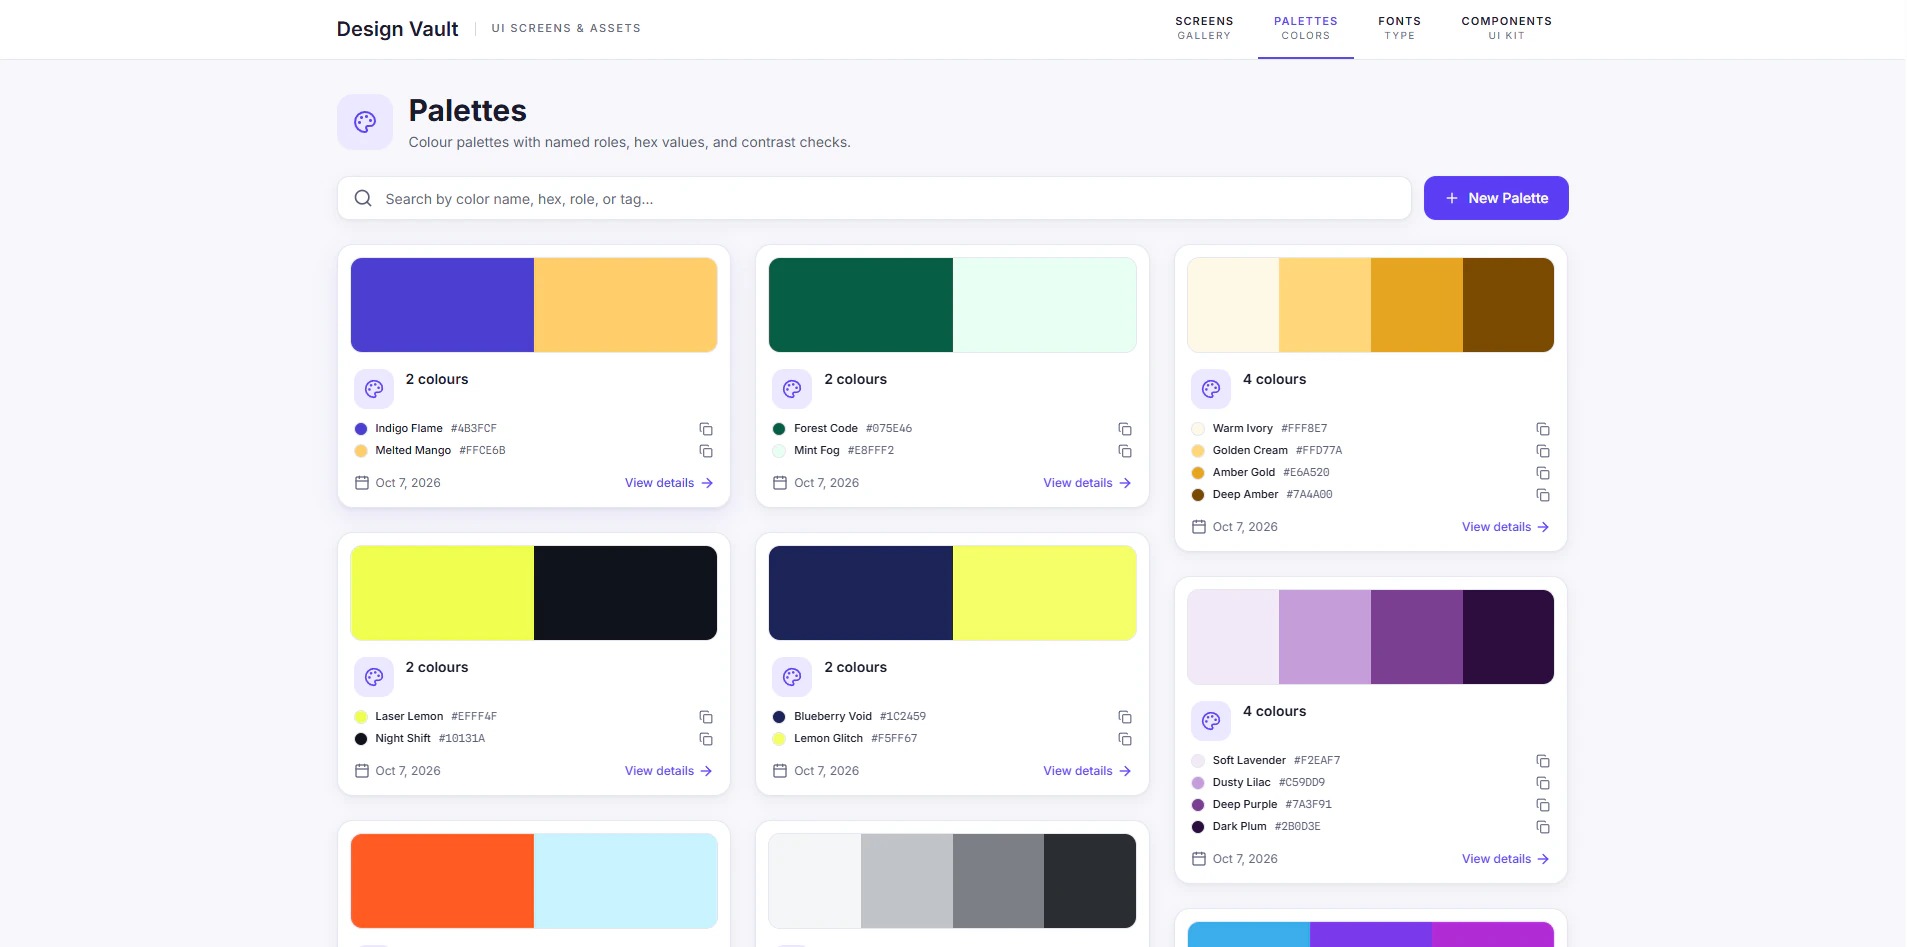Copy the Dusty Lilac hex value
The width and height of the screenshot is (1907, 947).
(1543, 783)
